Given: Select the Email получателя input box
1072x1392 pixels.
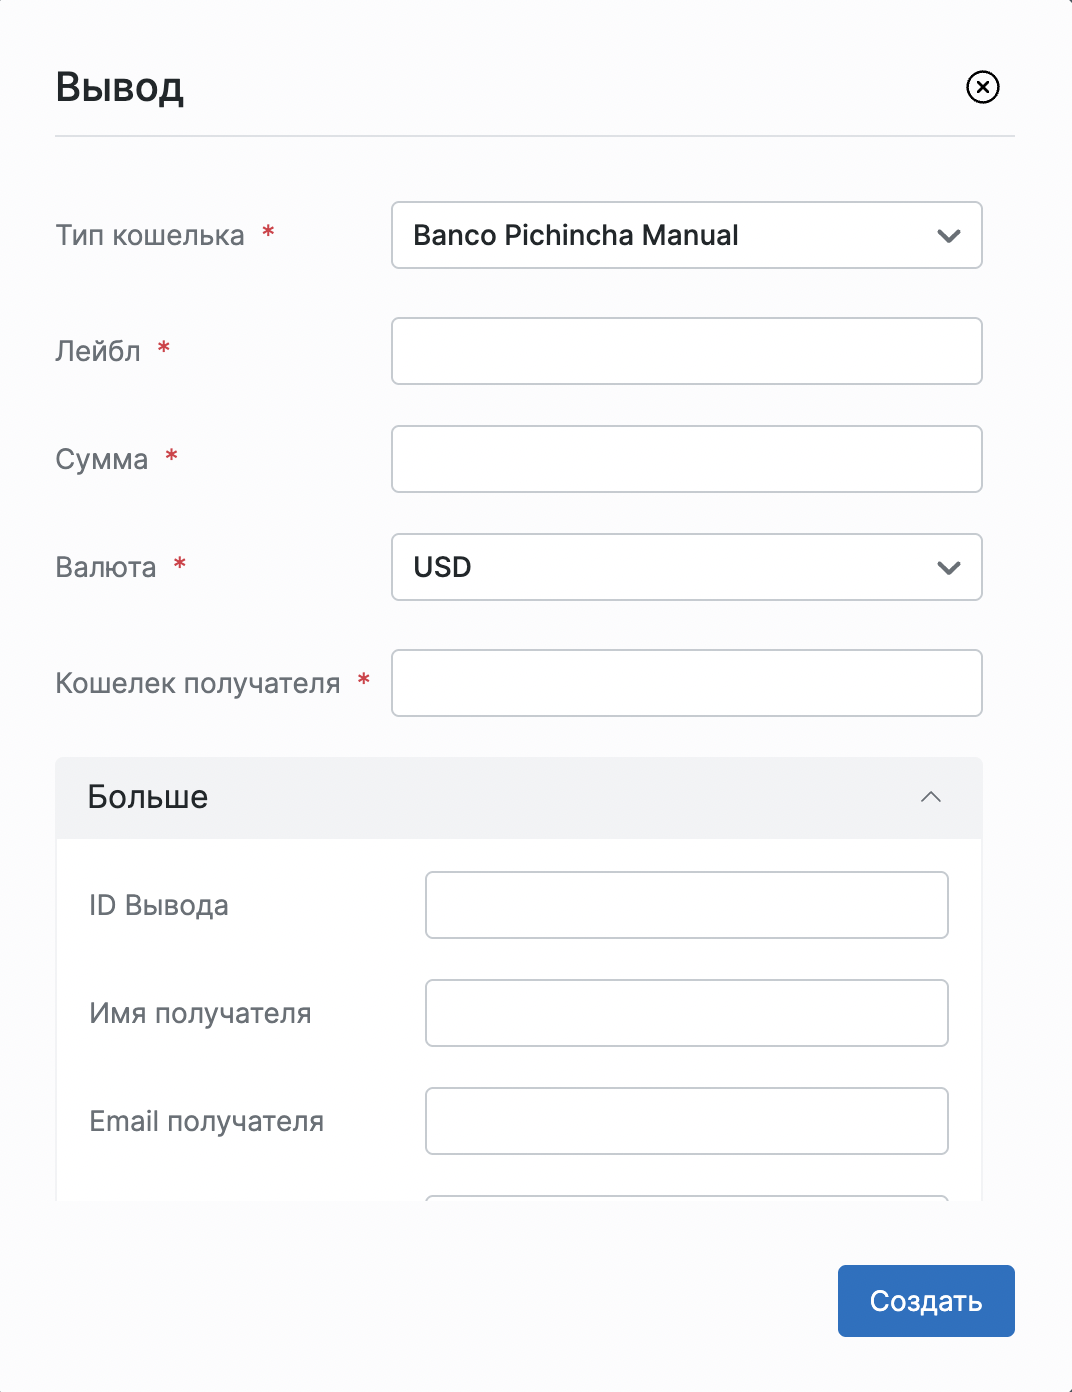Looking at the screenshot, I should (x=686, y=1121).
